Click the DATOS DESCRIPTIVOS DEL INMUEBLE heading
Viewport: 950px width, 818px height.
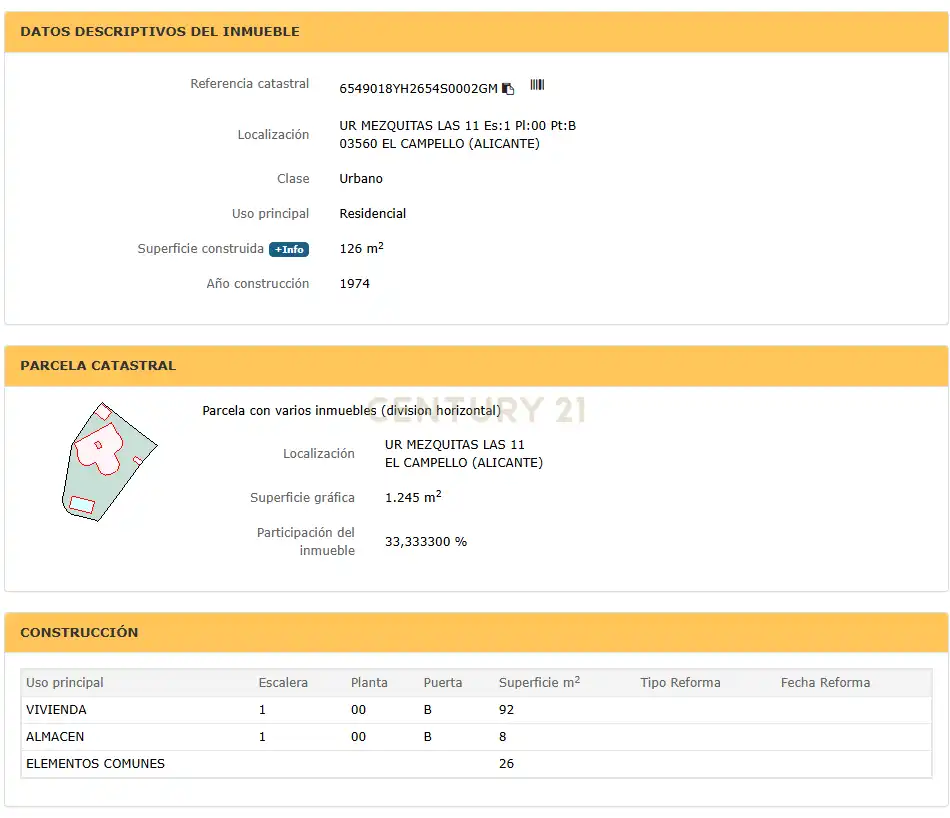point(160,32)
